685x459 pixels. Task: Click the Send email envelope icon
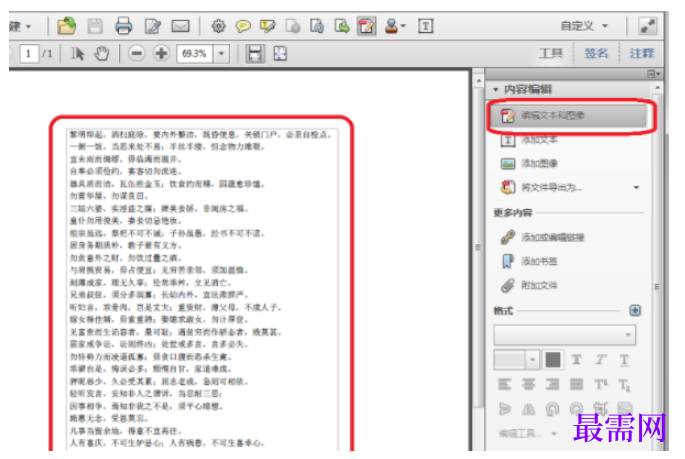pyautogui.click(x=180, y=27)
